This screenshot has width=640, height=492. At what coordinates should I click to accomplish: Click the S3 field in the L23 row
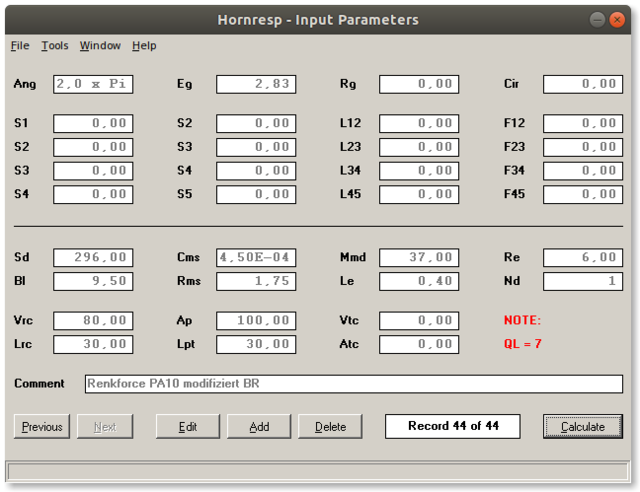256,147
